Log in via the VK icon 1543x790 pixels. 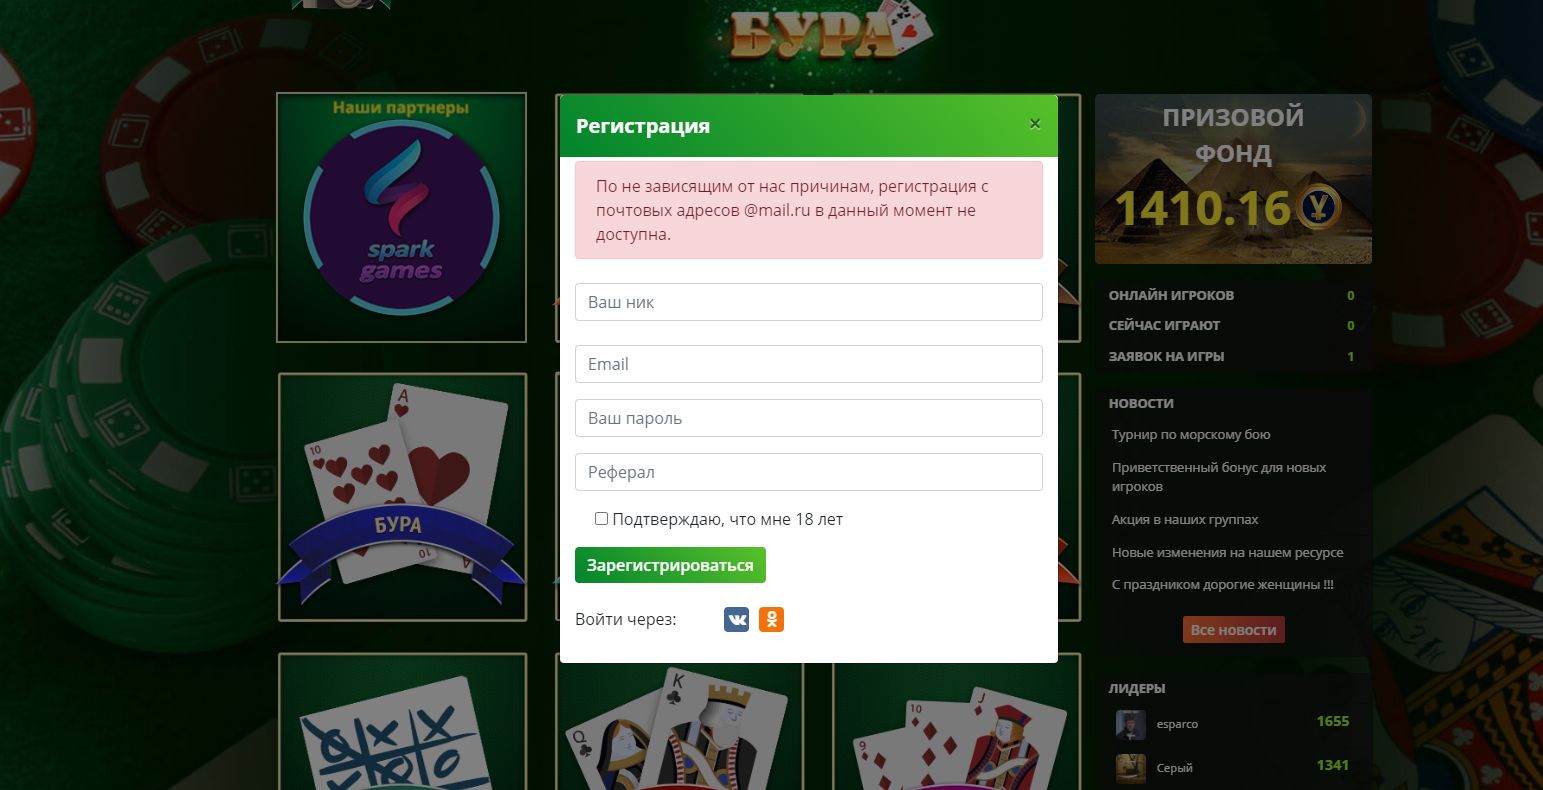pyautogui.click(x=736, y=620)
